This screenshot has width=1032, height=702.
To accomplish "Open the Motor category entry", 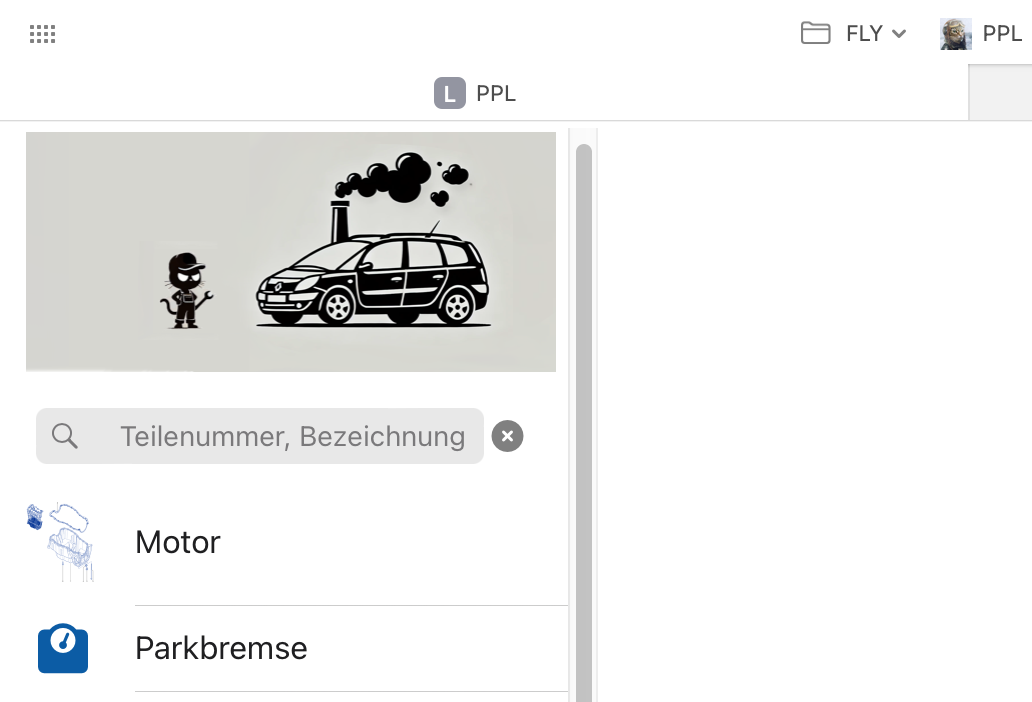I will 297,542.
